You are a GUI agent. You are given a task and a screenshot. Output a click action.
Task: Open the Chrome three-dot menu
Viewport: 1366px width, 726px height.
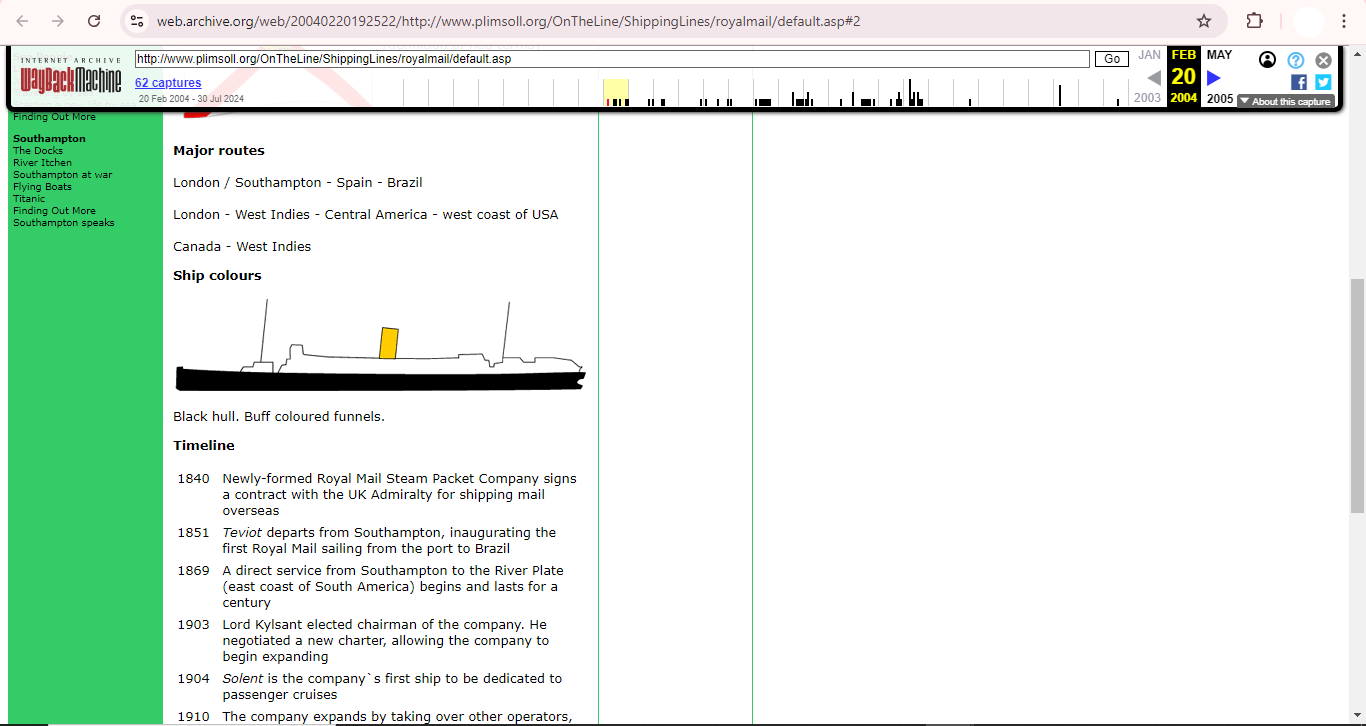1344,21
